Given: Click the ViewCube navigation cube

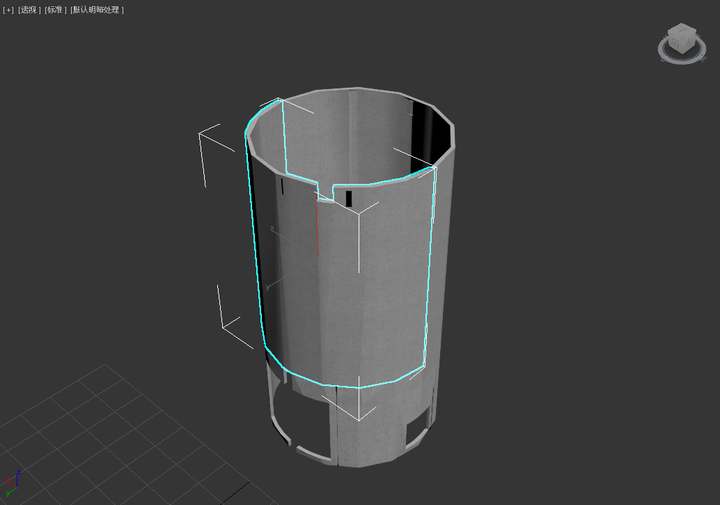Looking at the screenshot, I should [x=681, y=38].
